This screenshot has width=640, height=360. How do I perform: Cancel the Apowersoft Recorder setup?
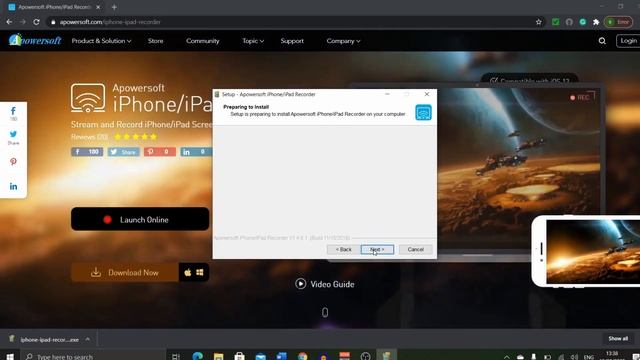pyautogui.click(x=416, y=249)
